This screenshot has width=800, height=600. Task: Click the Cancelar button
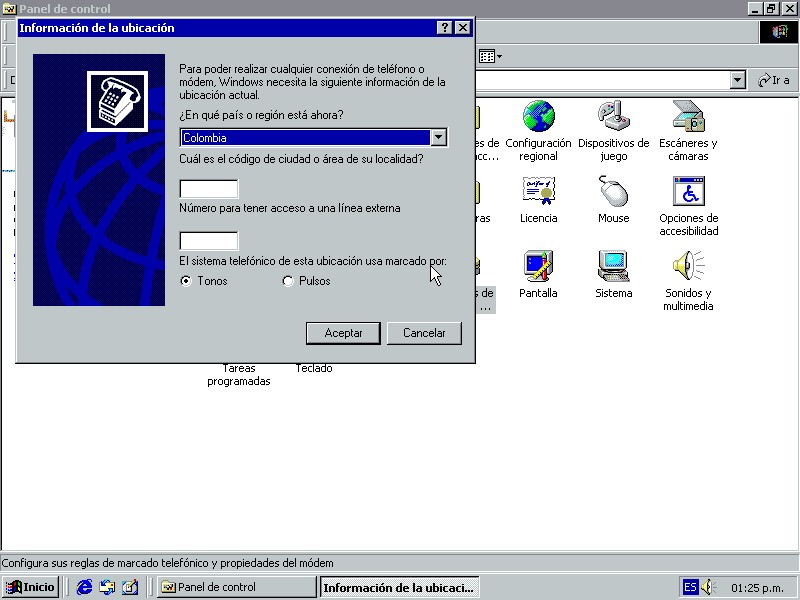pos(424,333)
